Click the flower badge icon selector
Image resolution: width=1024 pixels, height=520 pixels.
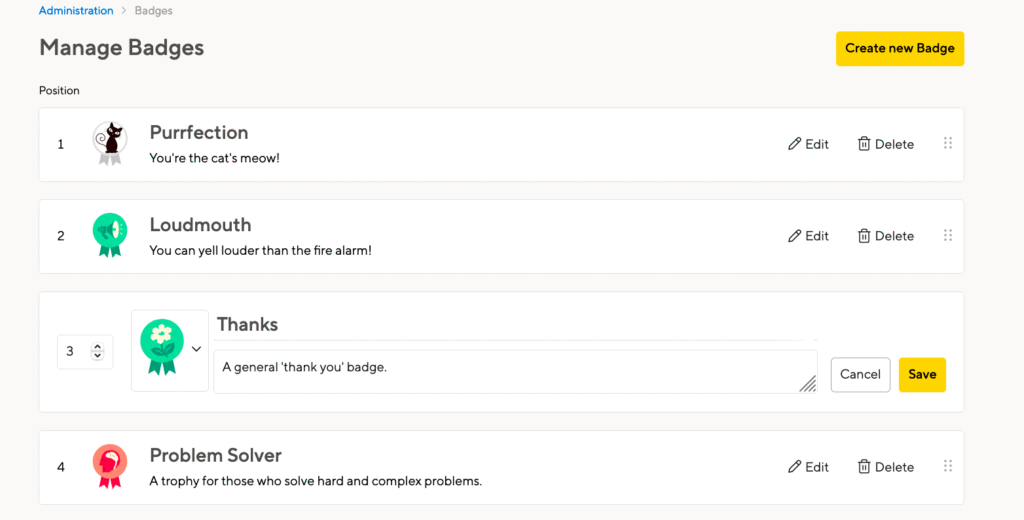[170, 351]
